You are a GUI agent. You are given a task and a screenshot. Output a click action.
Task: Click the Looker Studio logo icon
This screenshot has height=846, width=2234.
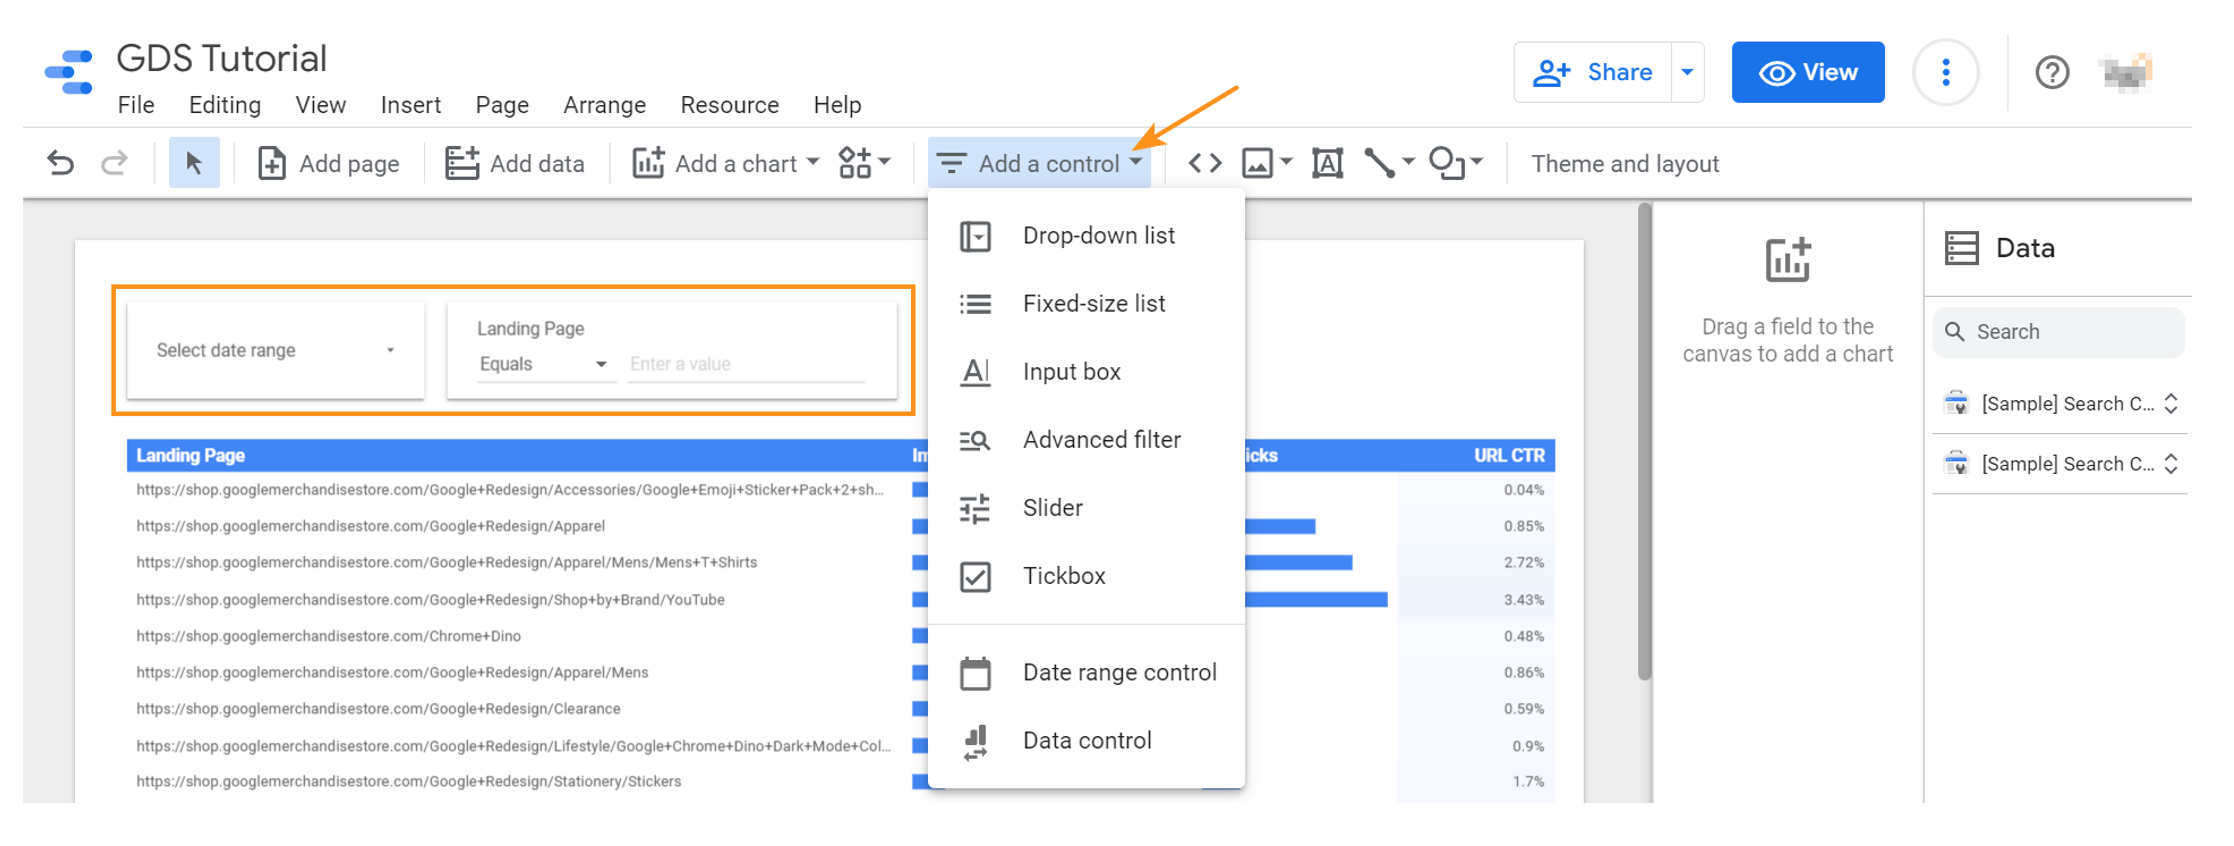[69, 72]
